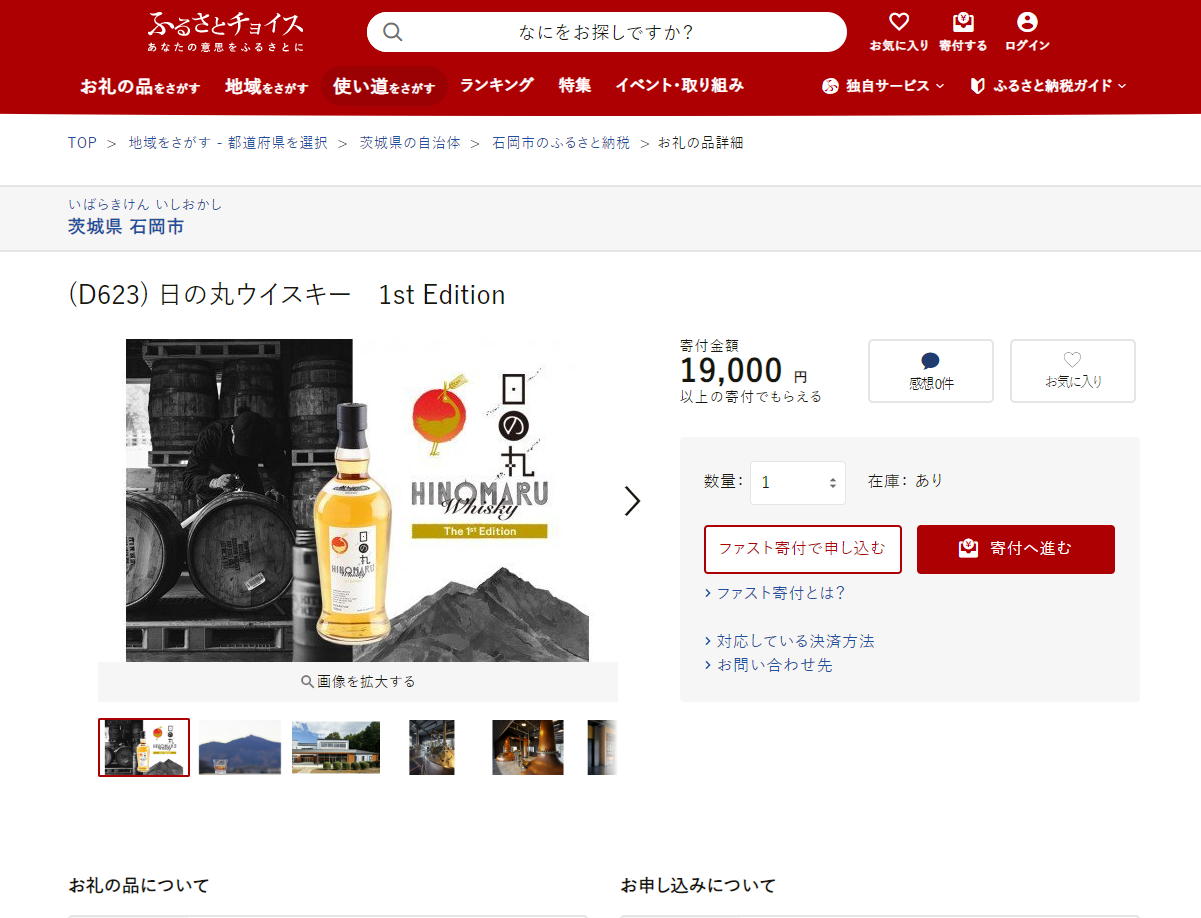Viewport: 1201px width, 918px height.
Task: Open 茨城県の自治体 breadcrumb
Action: tap(410, 143)
